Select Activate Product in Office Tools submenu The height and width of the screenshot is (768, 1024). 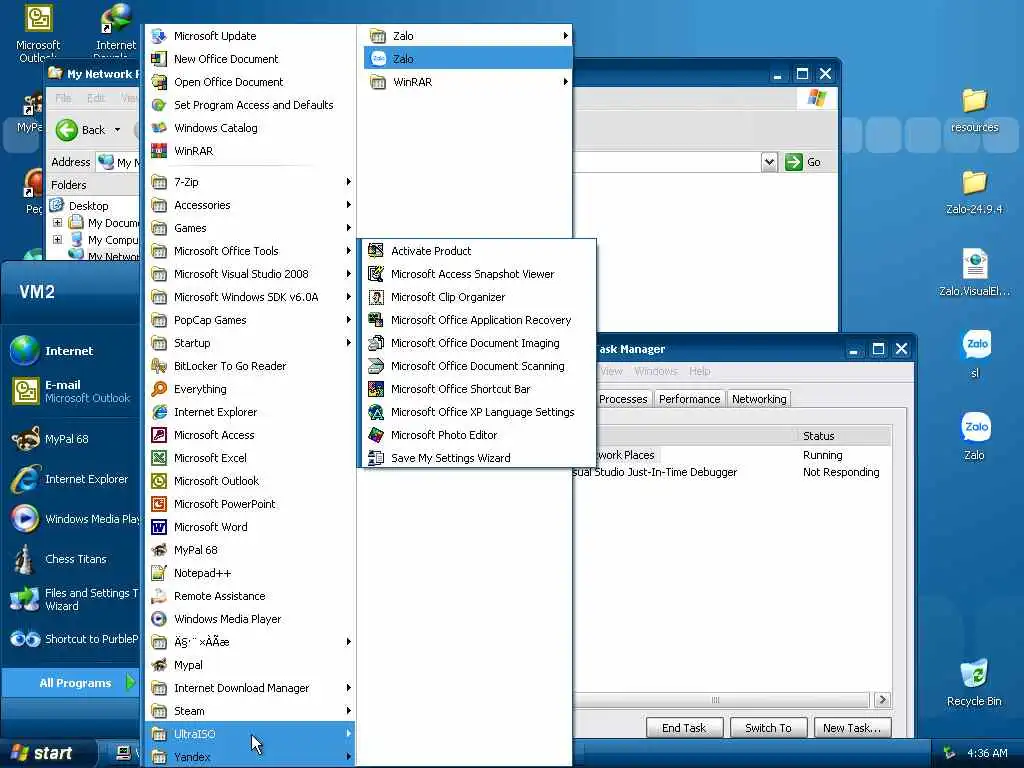477,251
